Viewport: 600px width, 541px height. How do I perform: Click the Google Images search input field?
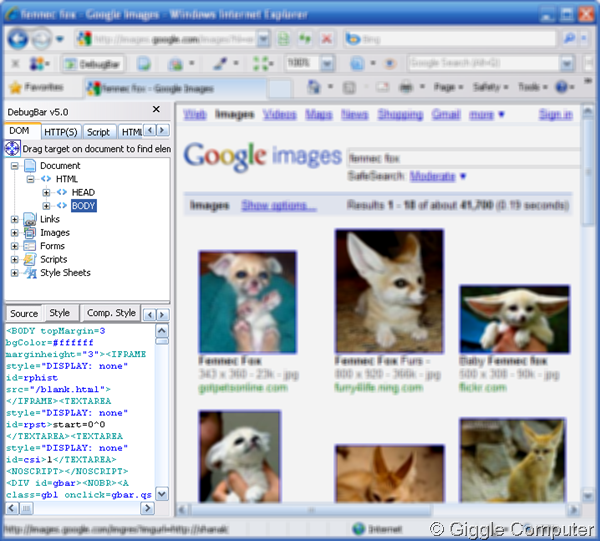tap(463, 158)
